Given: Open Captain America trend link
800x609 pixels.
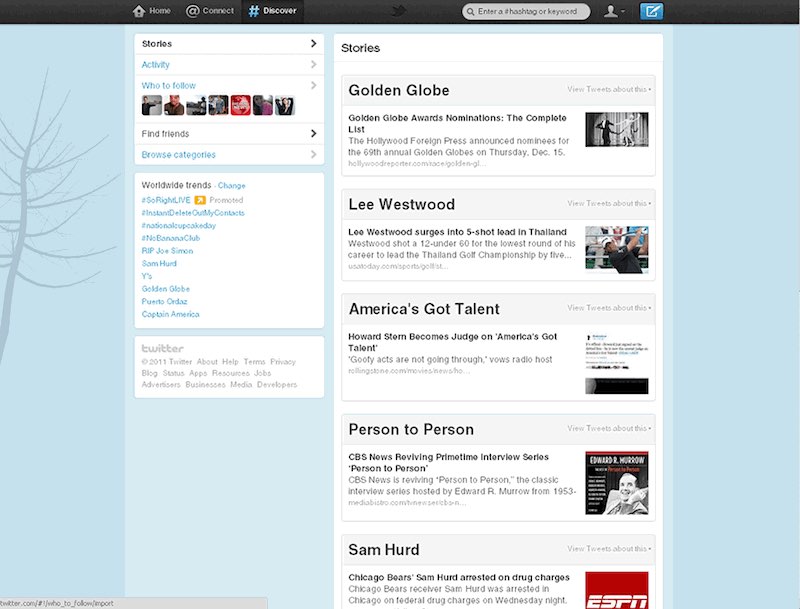Looking at the screenshot, I should (170, 314).
